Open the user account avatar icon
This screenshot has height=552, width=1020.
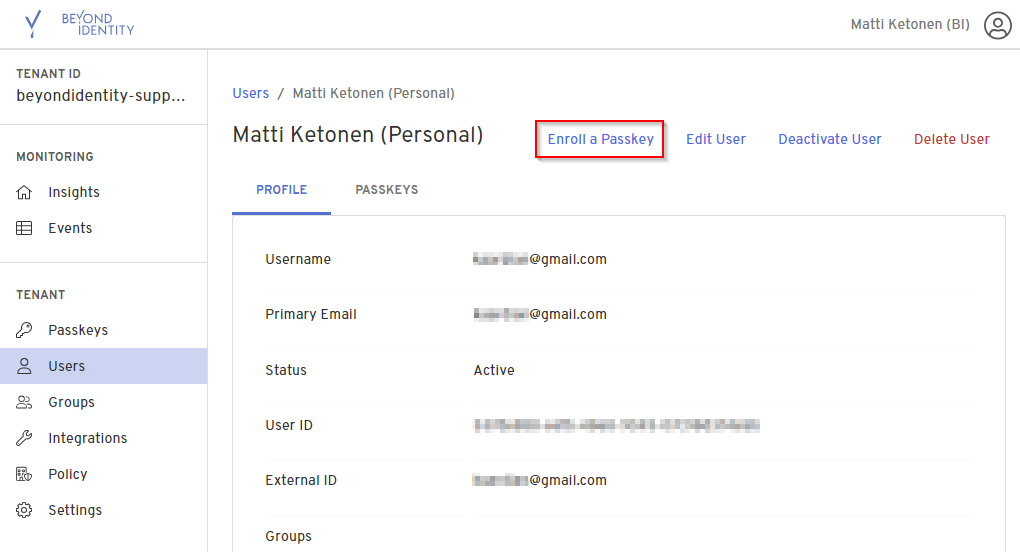[997, 25]
